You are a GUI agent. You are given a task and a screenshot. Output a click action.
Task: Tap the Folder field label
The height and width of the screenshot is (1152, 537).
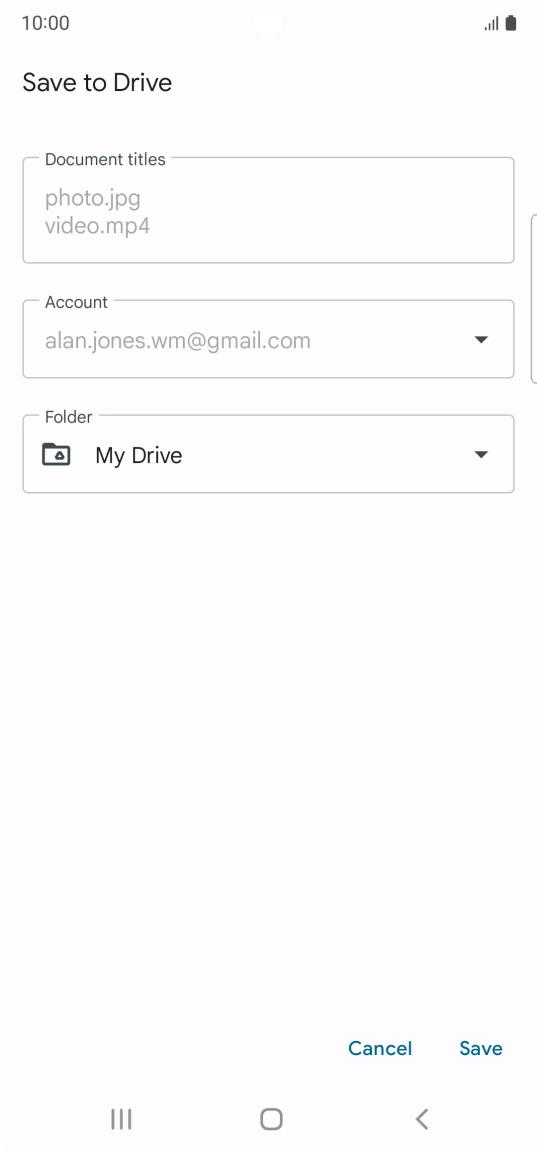pos(68,417)
